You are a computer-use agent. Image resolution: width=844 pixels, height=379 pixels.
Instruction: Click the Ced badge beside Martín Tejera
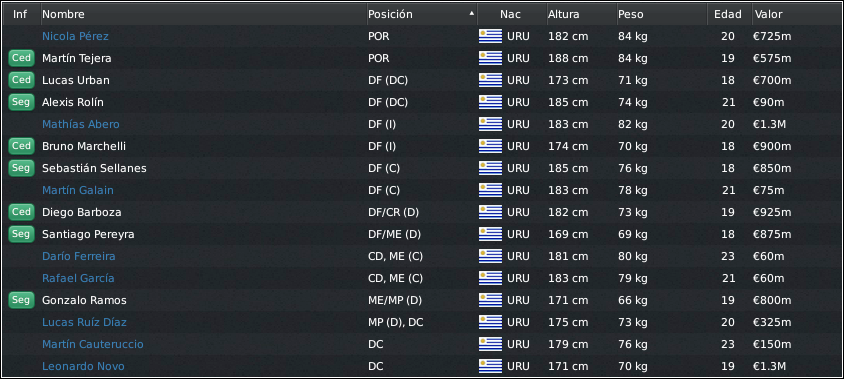click(22, 58)
